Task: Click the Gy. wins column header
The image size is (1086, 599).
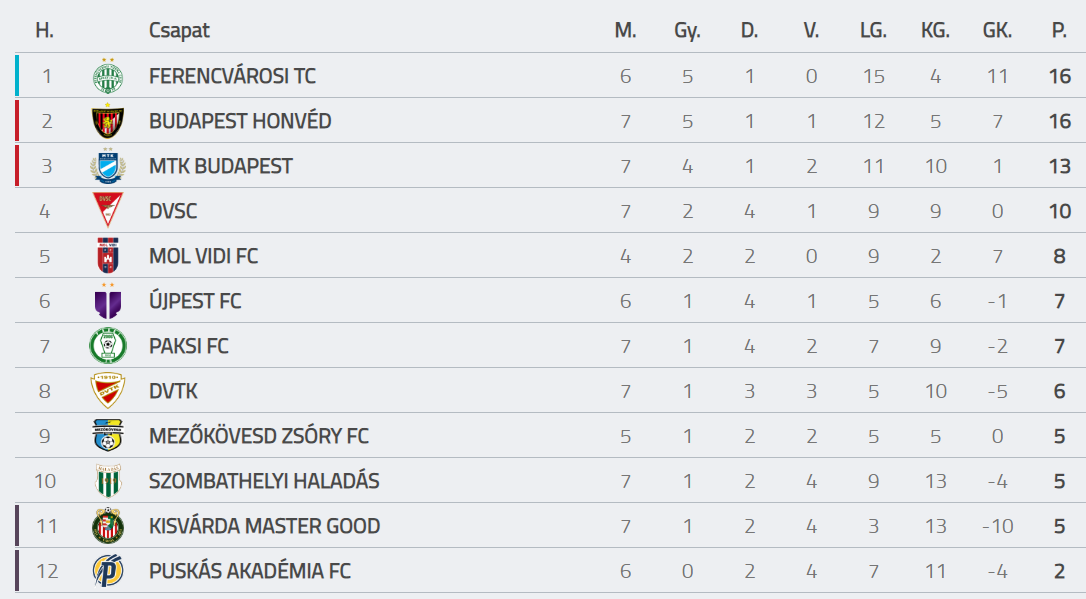Action: (x=687, y=31)
